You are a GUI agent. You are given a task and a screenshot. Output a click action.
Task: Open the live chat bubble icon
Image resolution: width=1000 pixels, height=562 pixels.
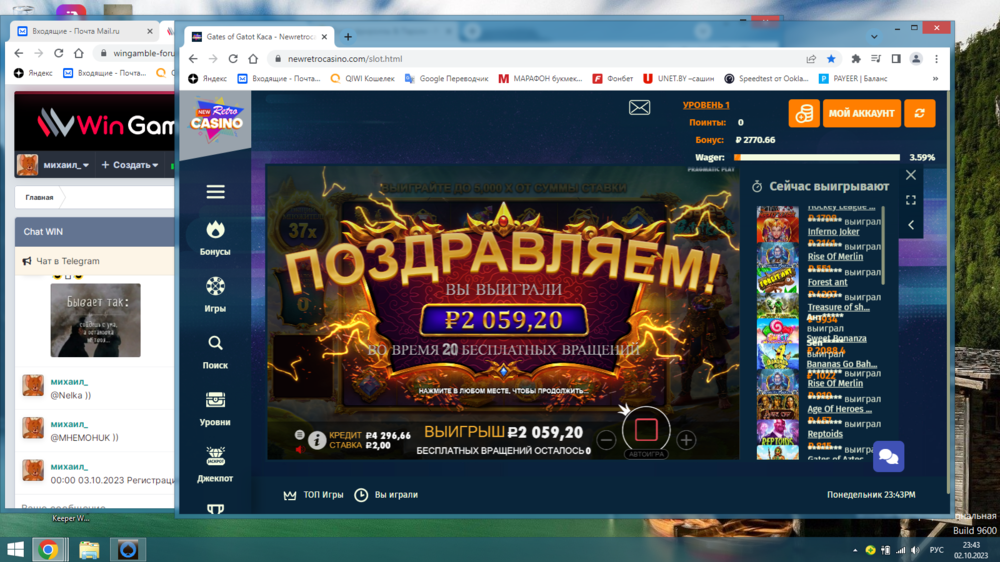[888, 457]
